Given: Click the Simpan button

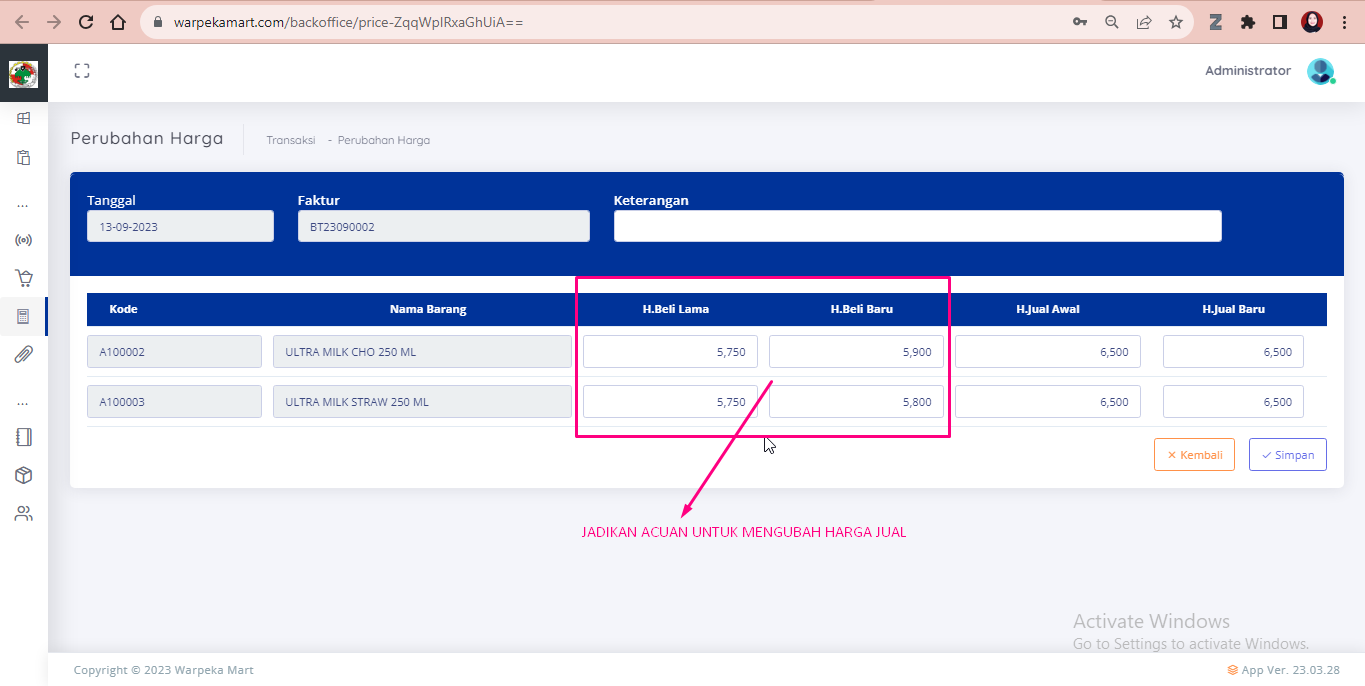Looking at the screenshot, I should coord(1288,454).
